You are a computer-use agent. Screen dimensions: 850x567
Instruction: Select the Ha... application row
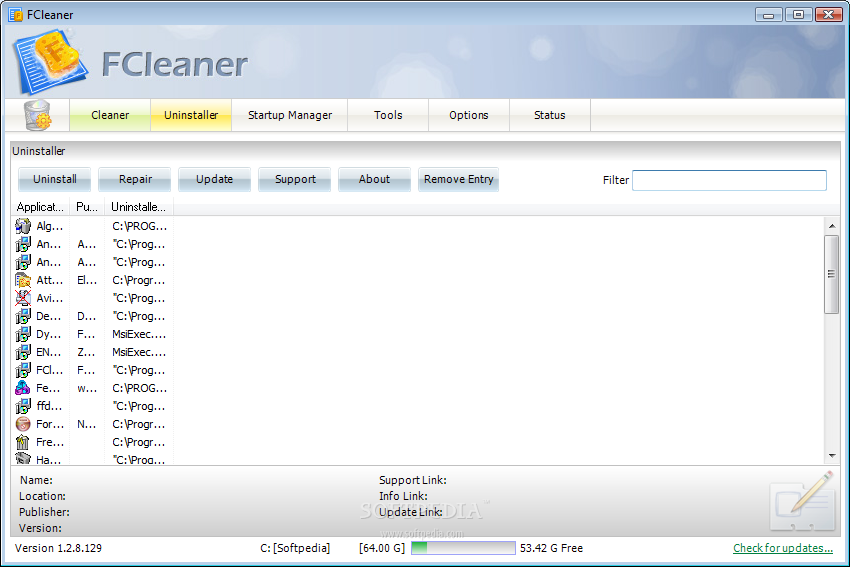coord(92,460)
